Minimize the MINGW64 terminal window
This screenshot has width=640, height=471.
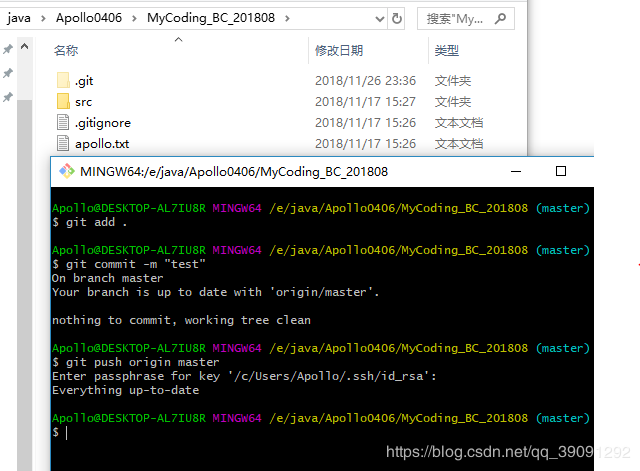click(x=516, y=171)
